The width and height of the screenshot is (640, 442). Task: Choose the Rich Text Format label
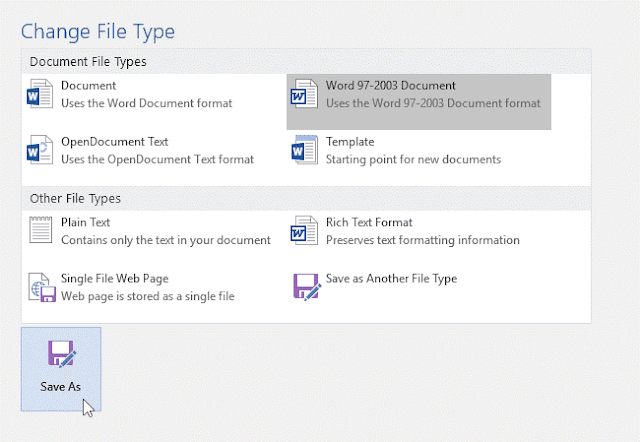[x=369, y=222]
